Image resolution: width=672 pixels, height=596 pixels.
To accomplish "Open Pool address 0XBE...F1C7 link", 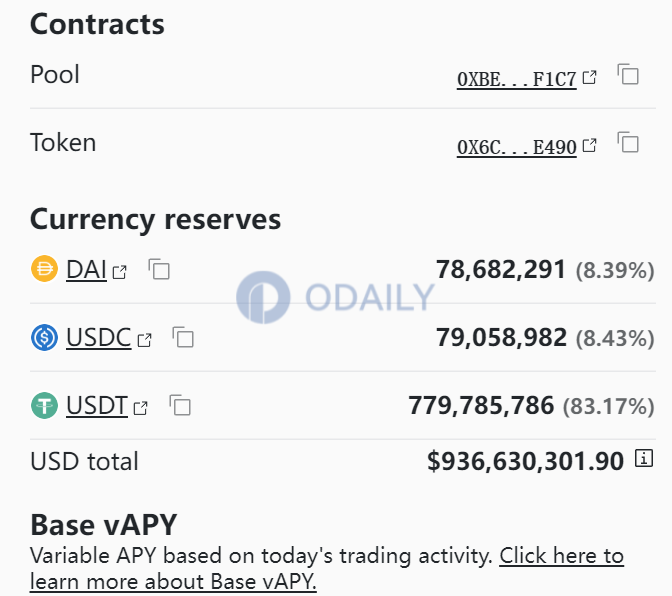I will pos(516,80).
